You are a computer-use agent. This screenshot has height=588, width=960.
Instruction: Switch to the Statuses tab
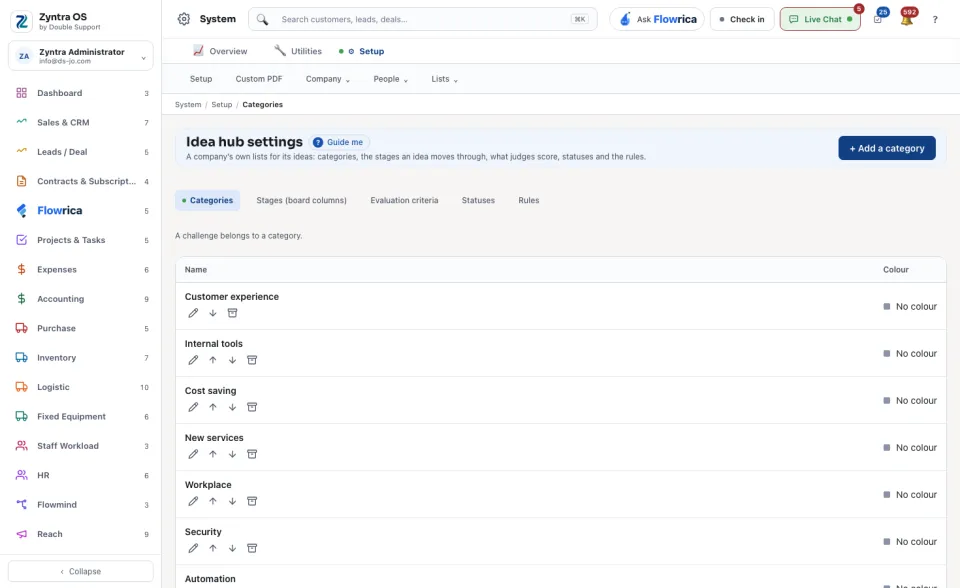tap(478, 200)
